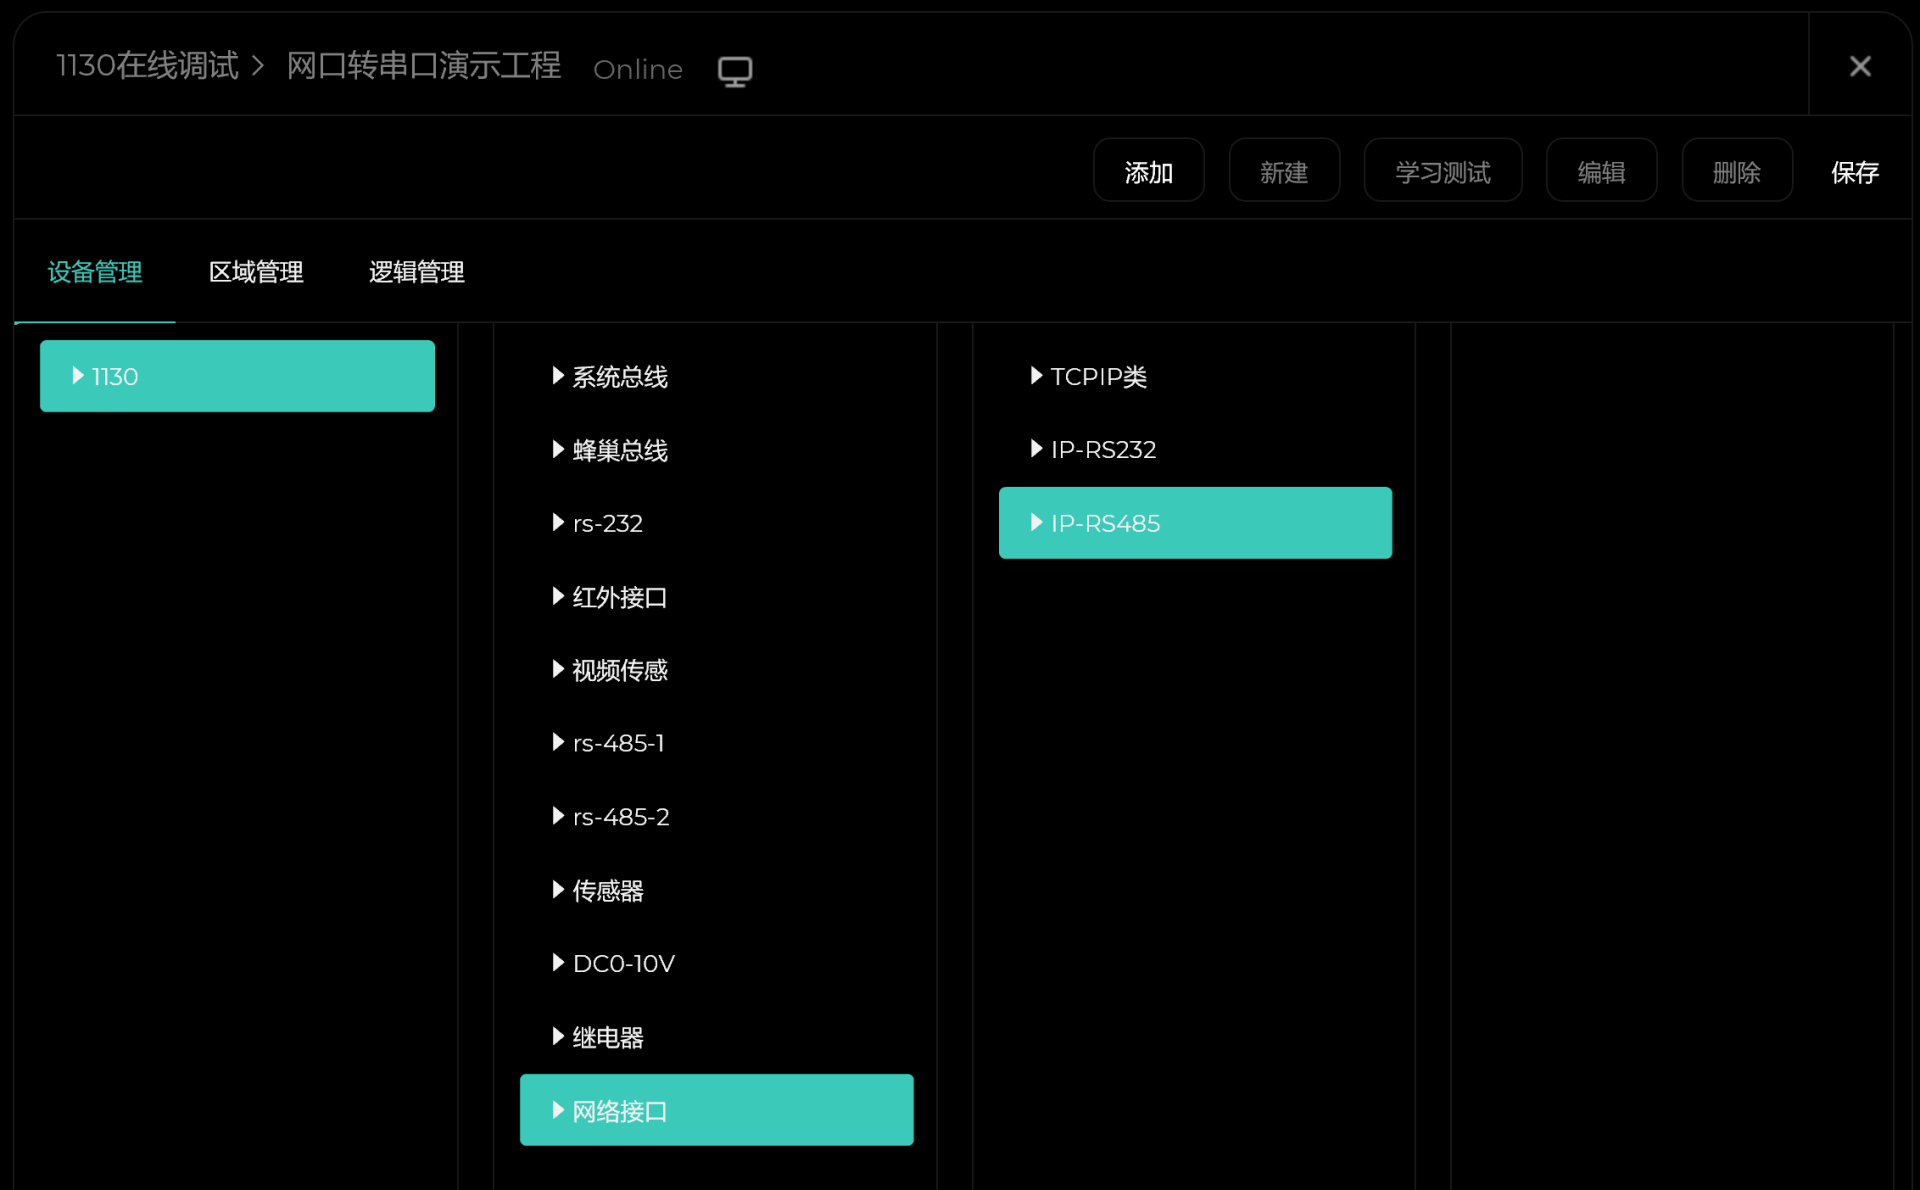The image size is (1920, 1190).
Task: Expand the 系统总线 tree arrow
Action: pos(558,376)
